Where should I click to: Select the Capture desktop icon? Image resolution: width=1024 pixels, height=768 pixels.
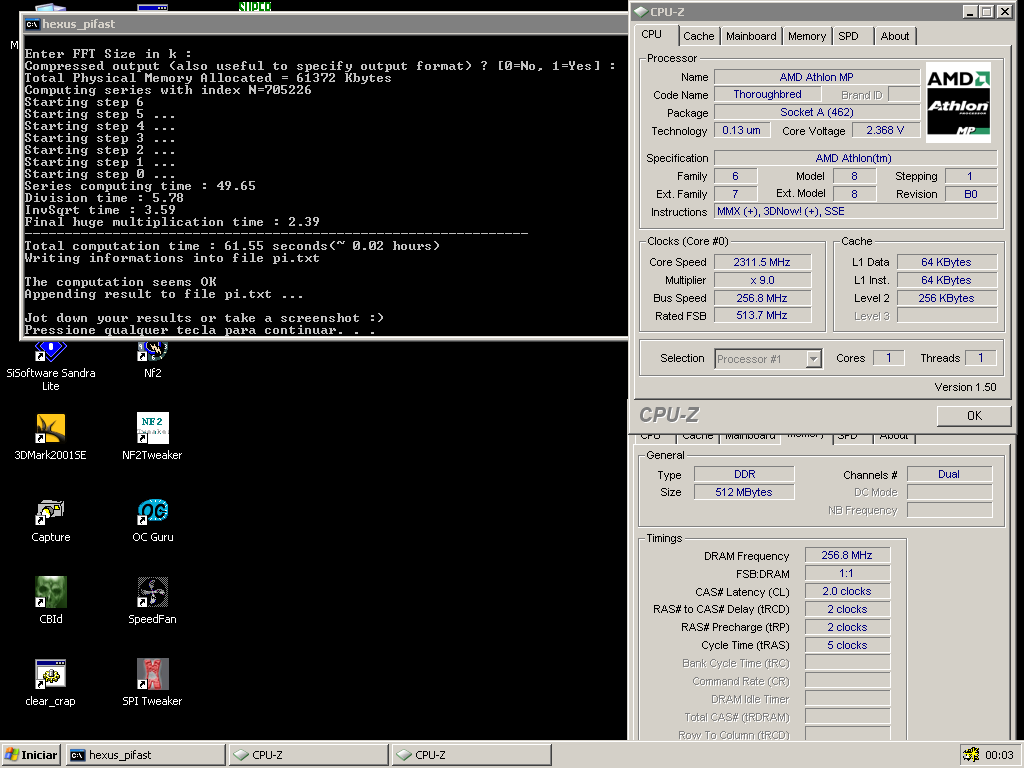(x=50, y=519)
